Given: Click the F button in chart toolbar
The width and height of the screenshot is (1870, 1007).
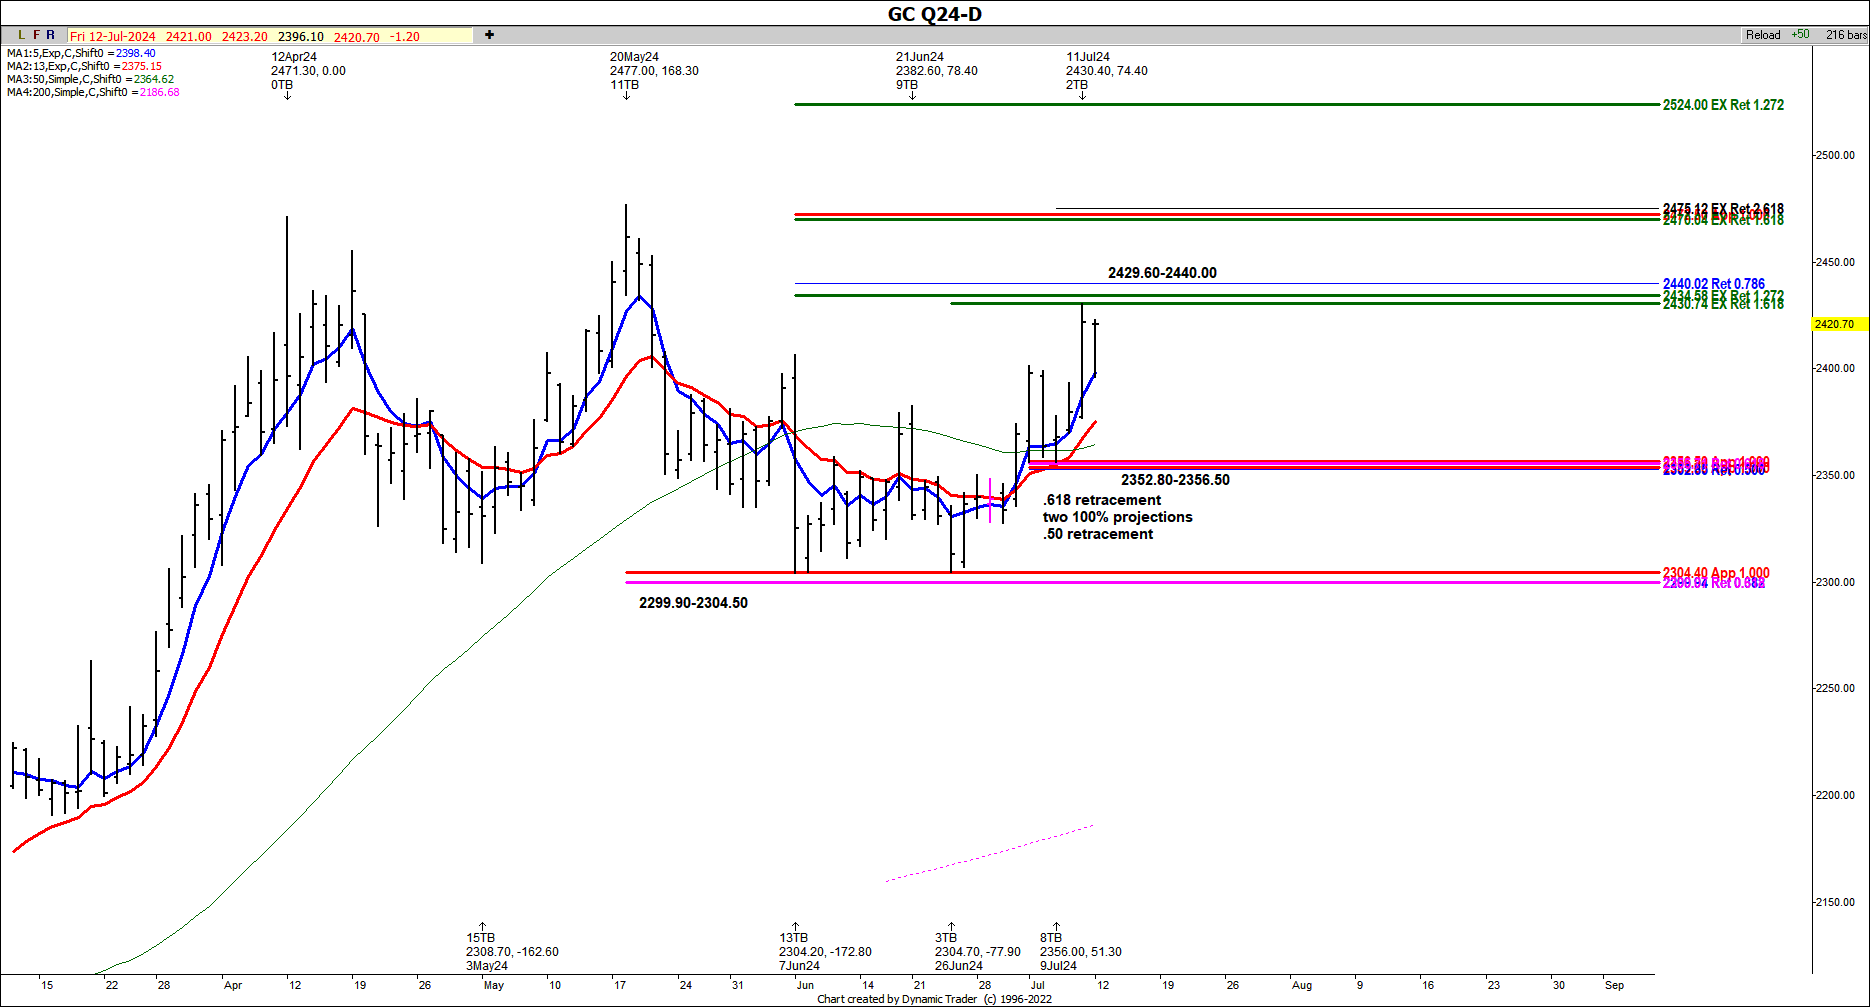Looking at the screenshot, I should (x=37, y=35).
